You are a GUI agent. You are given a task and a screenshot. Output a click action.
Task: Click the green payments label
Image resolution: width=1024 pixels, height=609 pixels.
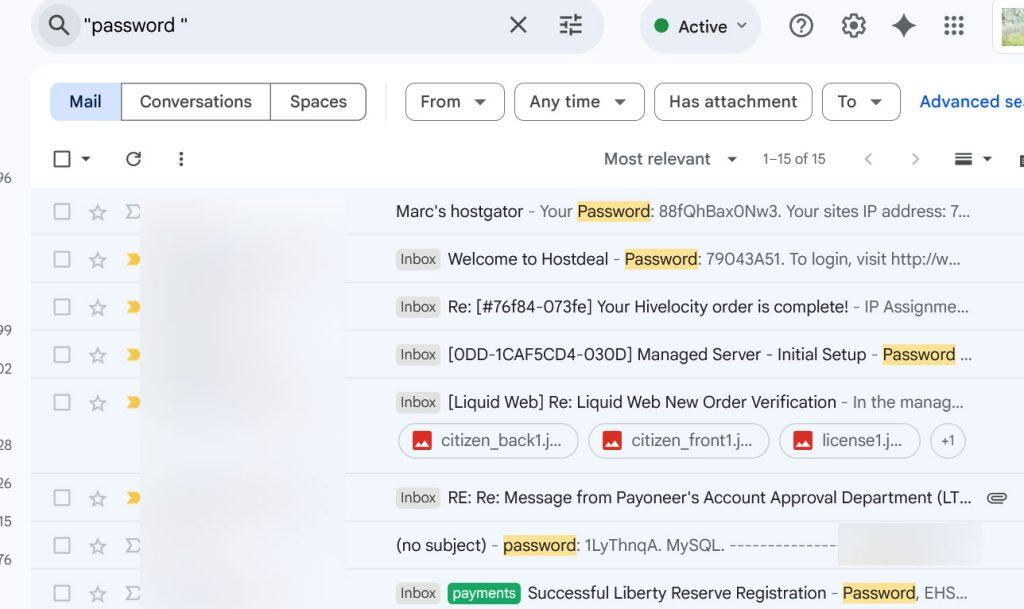click(484, 593)
